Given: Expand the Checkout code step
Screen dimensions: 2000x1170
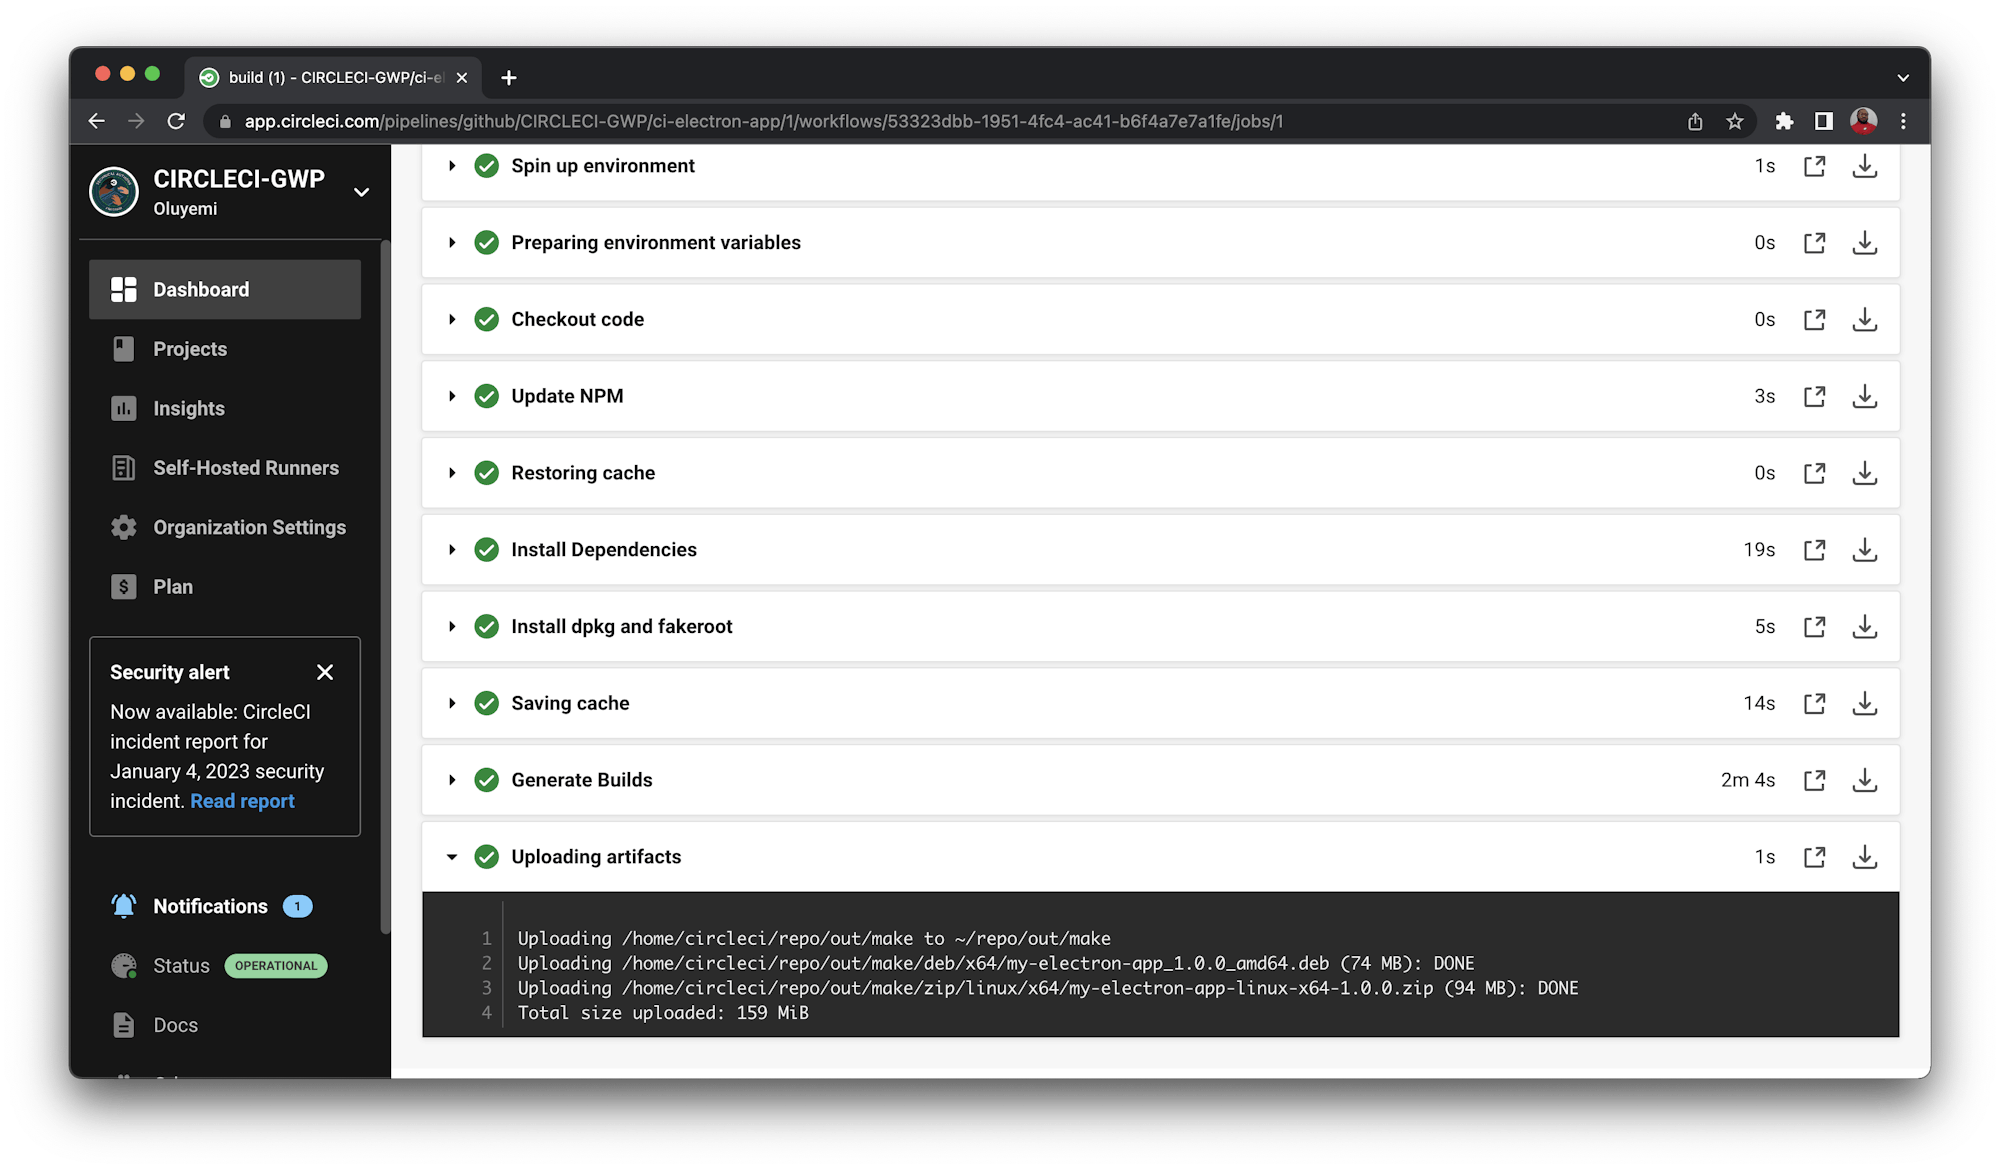Looking at the screenshot, I should coord(452,319).
